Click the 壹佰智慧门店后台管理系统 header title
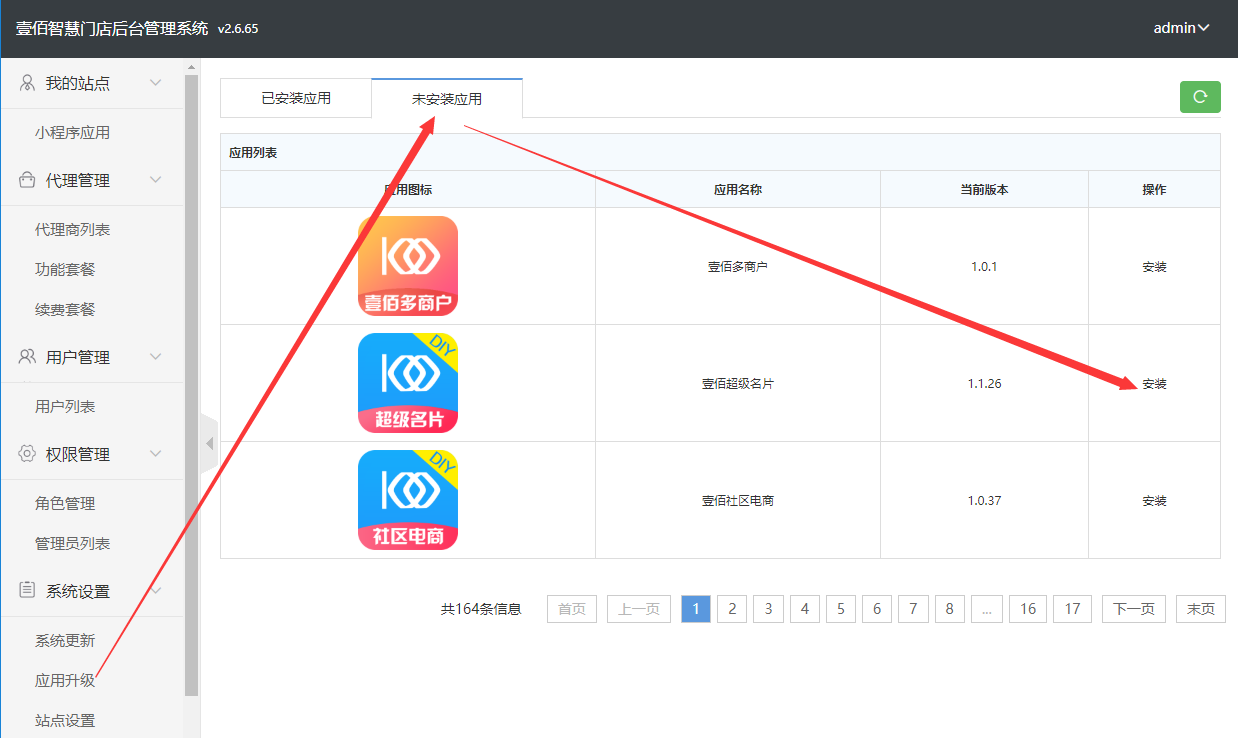Viewport: 1238px width, 738px height. point(112,28)
